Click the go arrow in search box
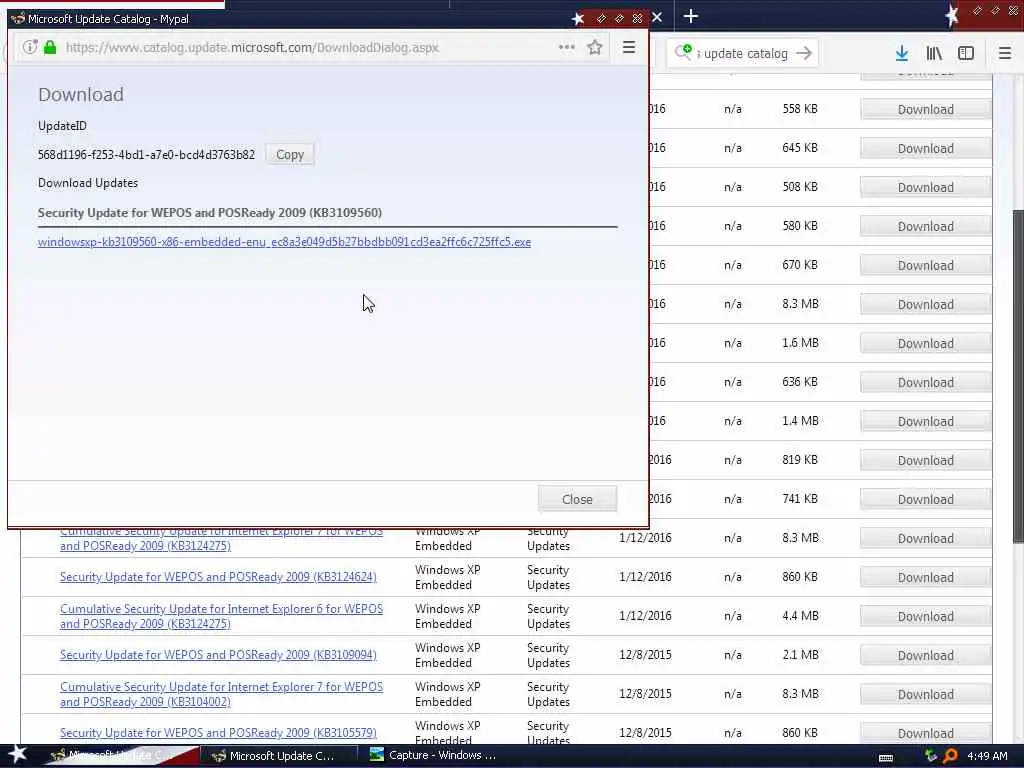 click(804, 54)
